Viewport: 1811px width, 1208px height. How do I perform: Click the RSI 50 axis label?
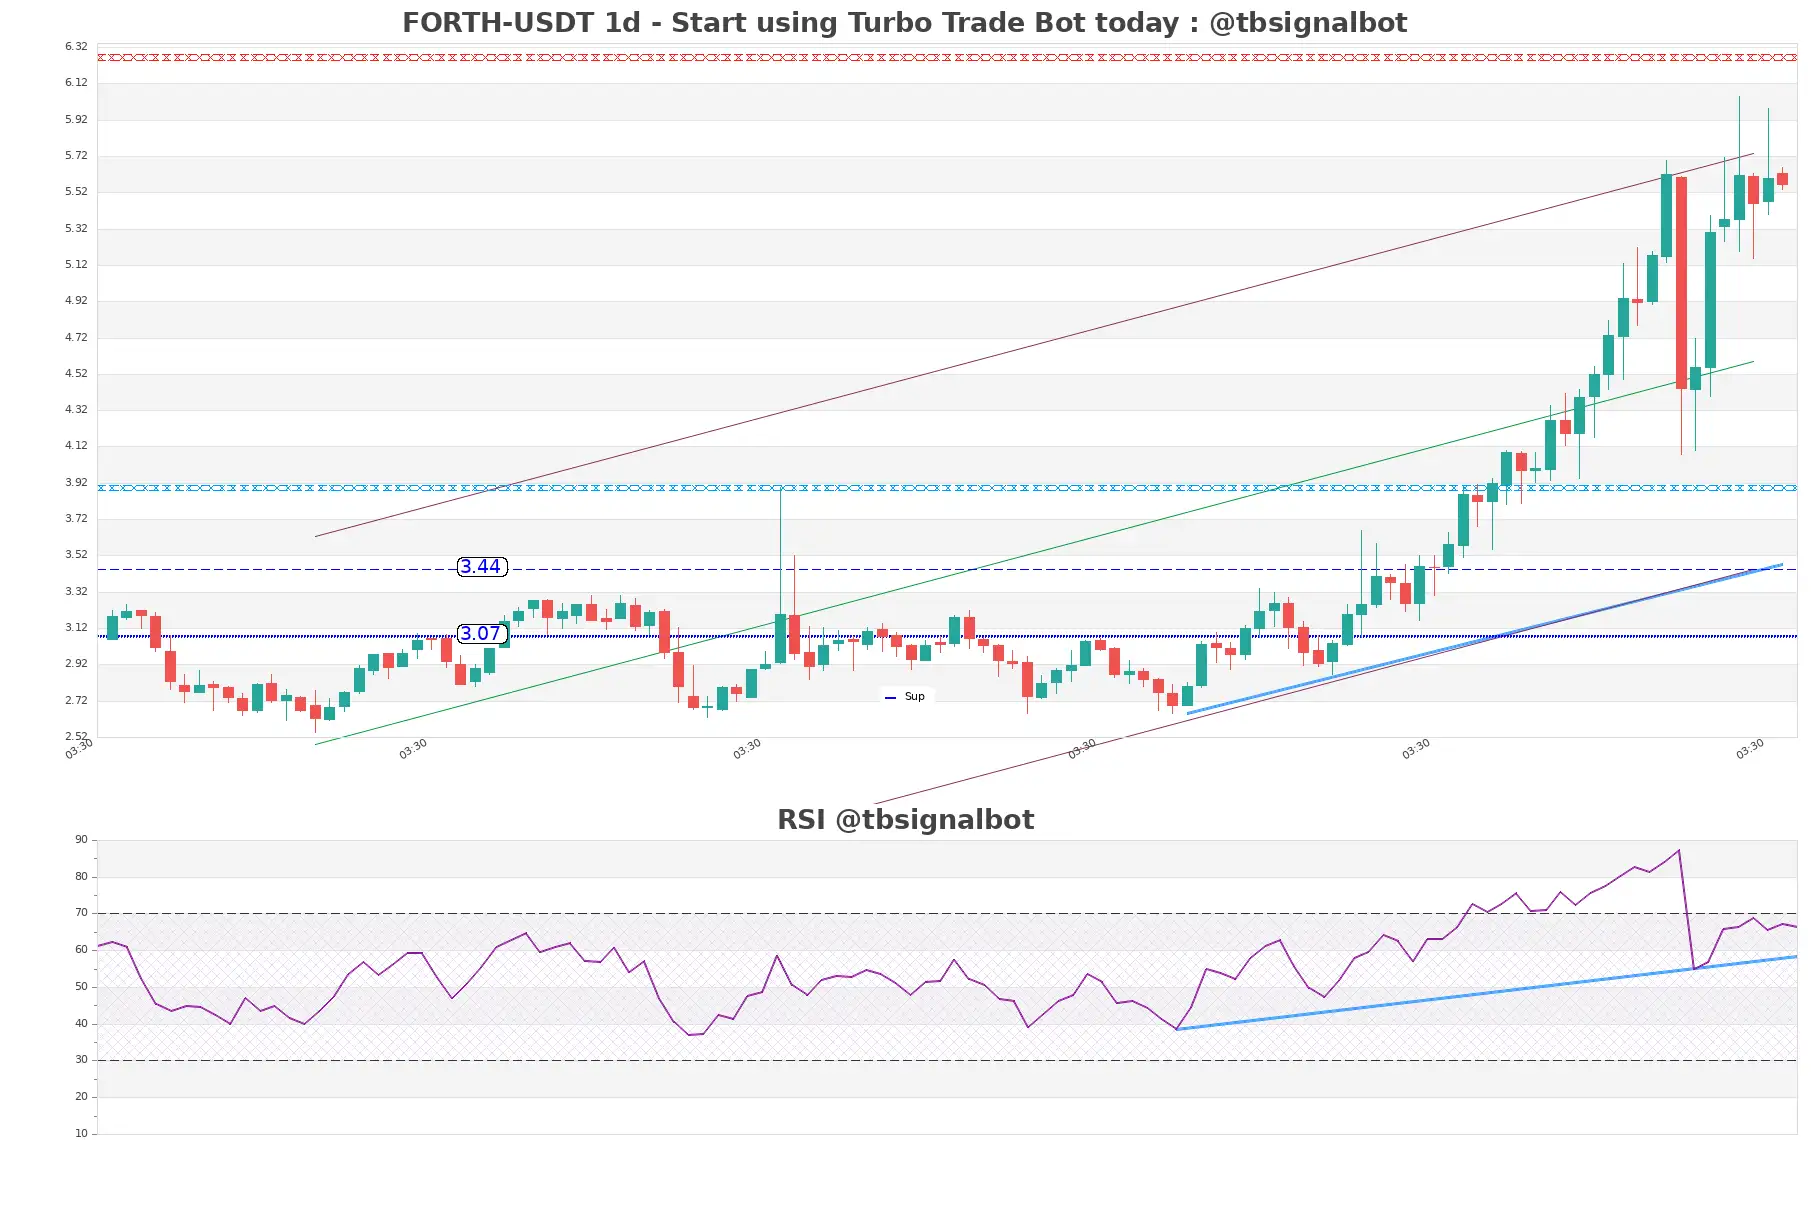click(x=81, y=987)
